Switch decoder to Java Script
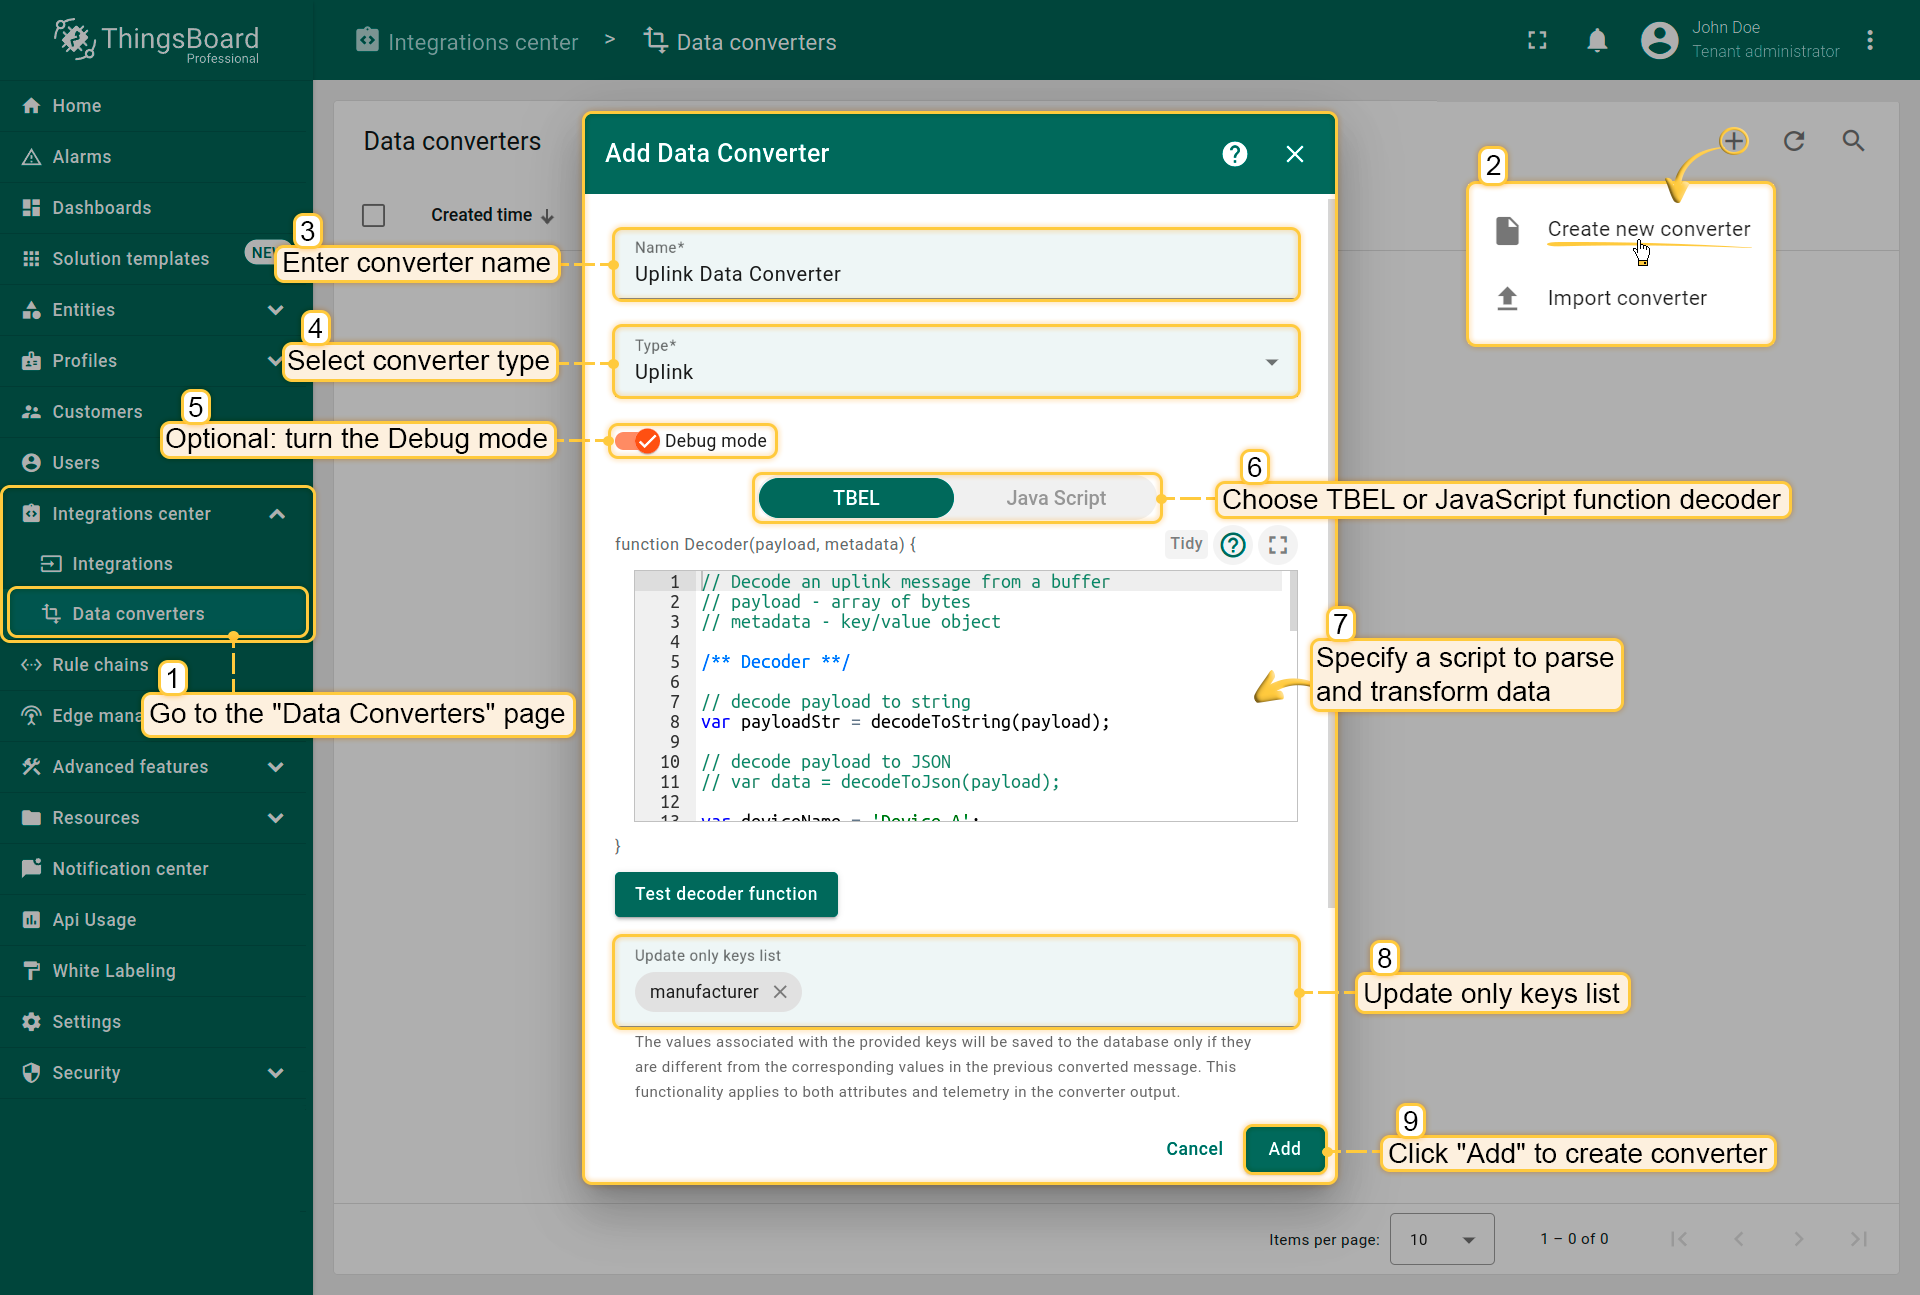The height and width of the screenshot is (1295, 1920). pyautogui.click(x=1055, y=498)
